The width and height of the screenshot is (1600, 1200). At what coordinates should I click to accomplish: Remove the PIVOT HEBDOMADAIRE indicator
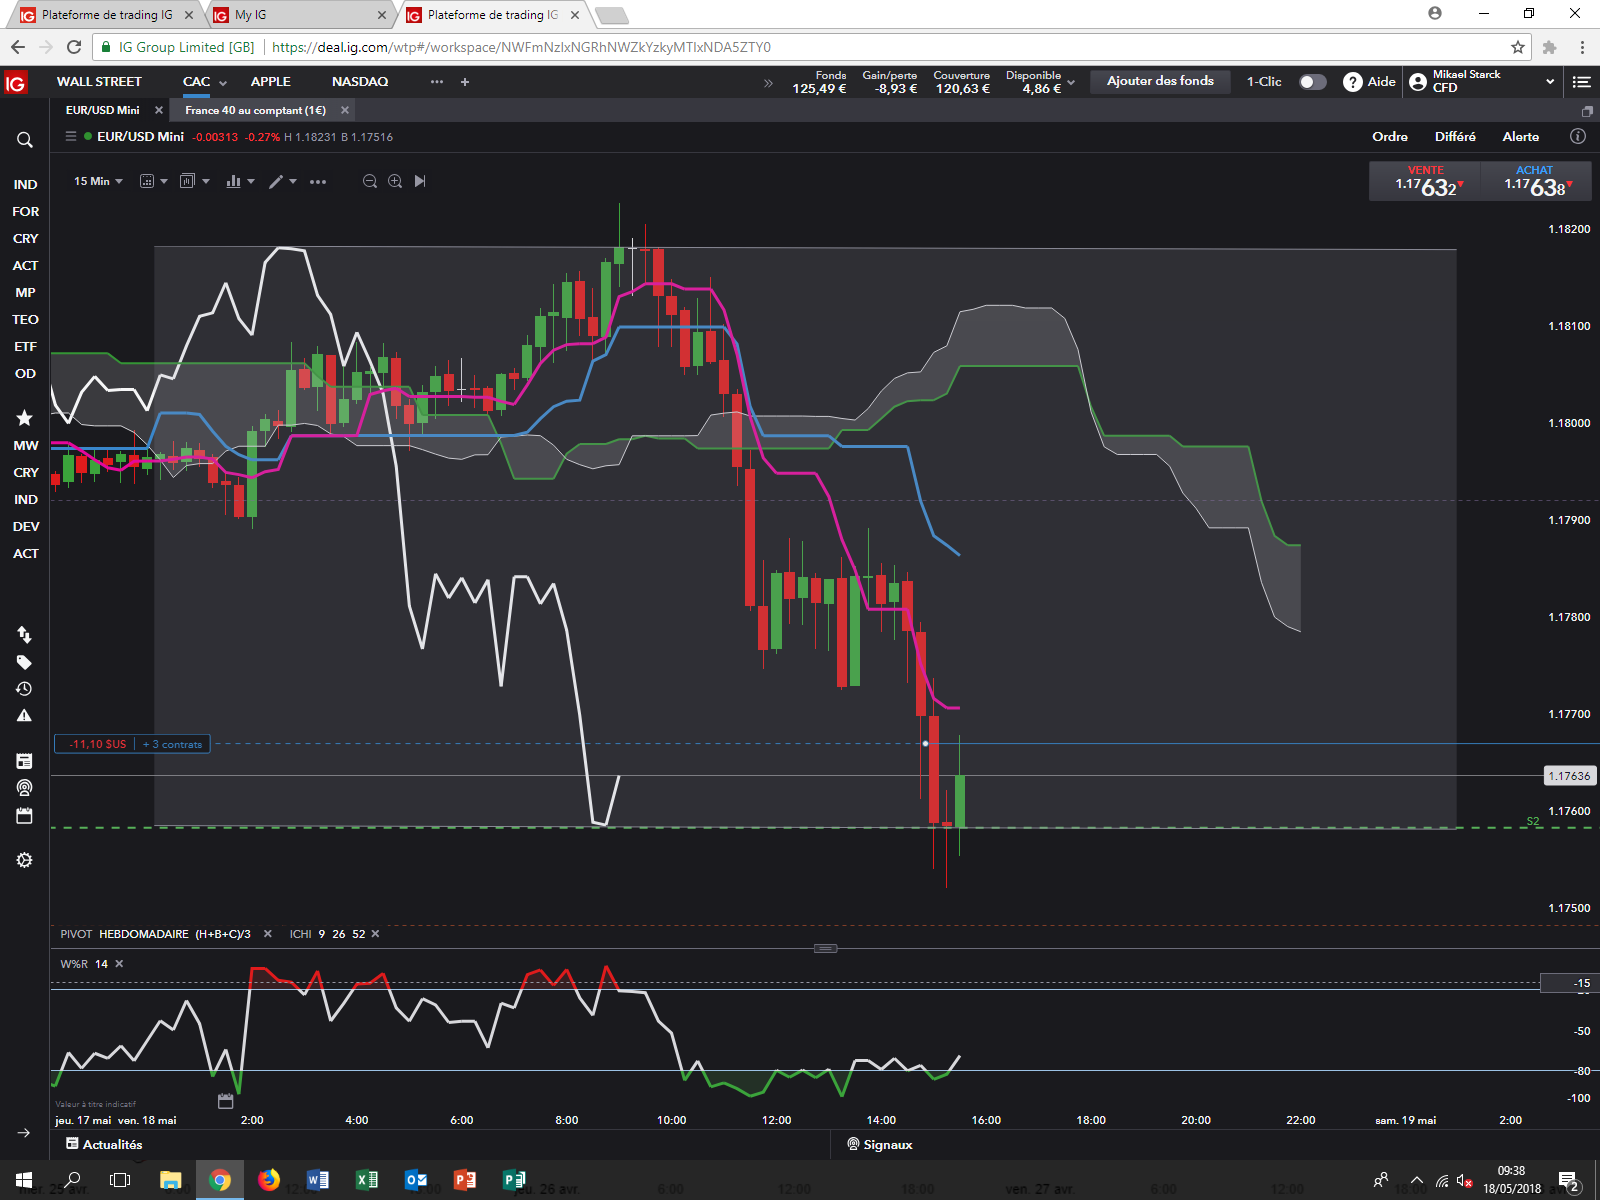tap(268, 934)
